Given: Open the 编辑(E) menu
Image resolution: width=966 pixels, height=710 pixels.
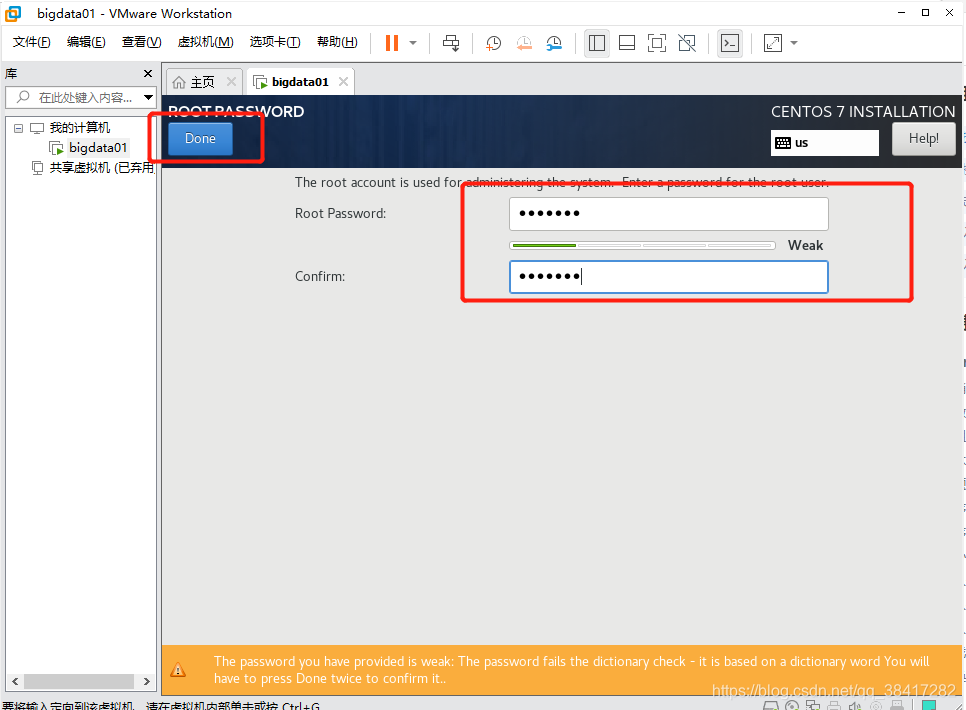Looking at the screenshot, I should point(86,42).
